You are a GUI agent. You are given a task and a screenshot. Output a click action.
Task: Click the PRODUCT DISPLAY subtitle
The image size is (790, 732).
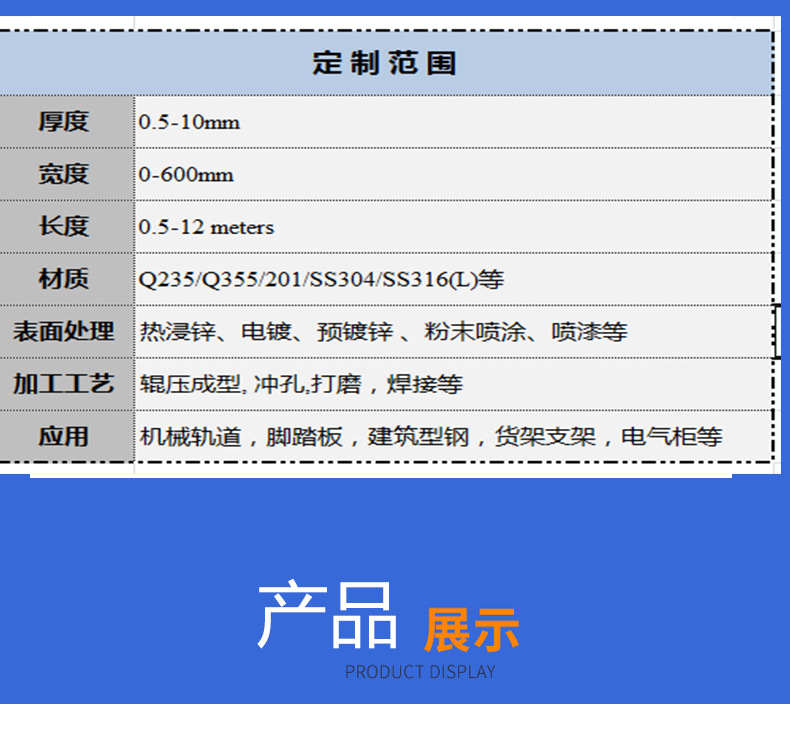pos(420,672)
